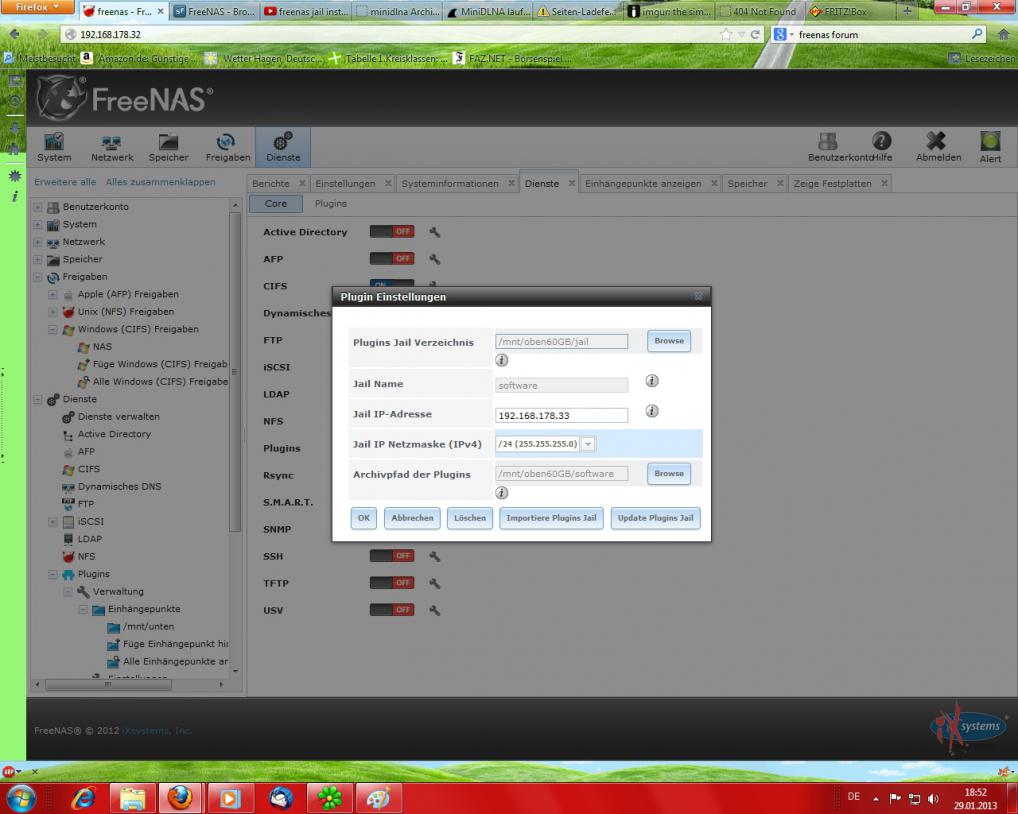
Task: Switch to Zeige Festplatten tab
Action: pos(832,184)
